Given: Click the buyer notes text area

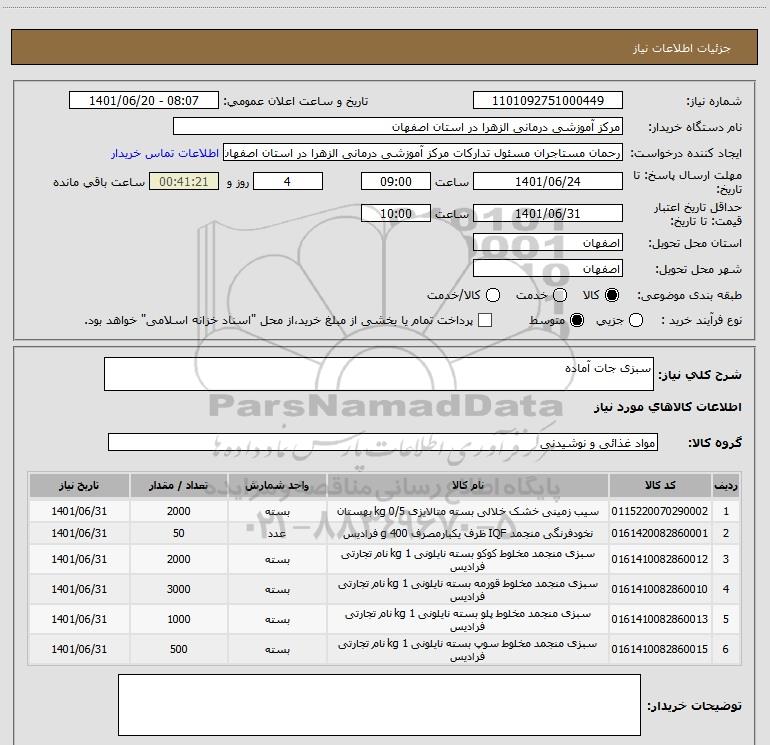Looking at the screenshot, I should pos(379,705).
